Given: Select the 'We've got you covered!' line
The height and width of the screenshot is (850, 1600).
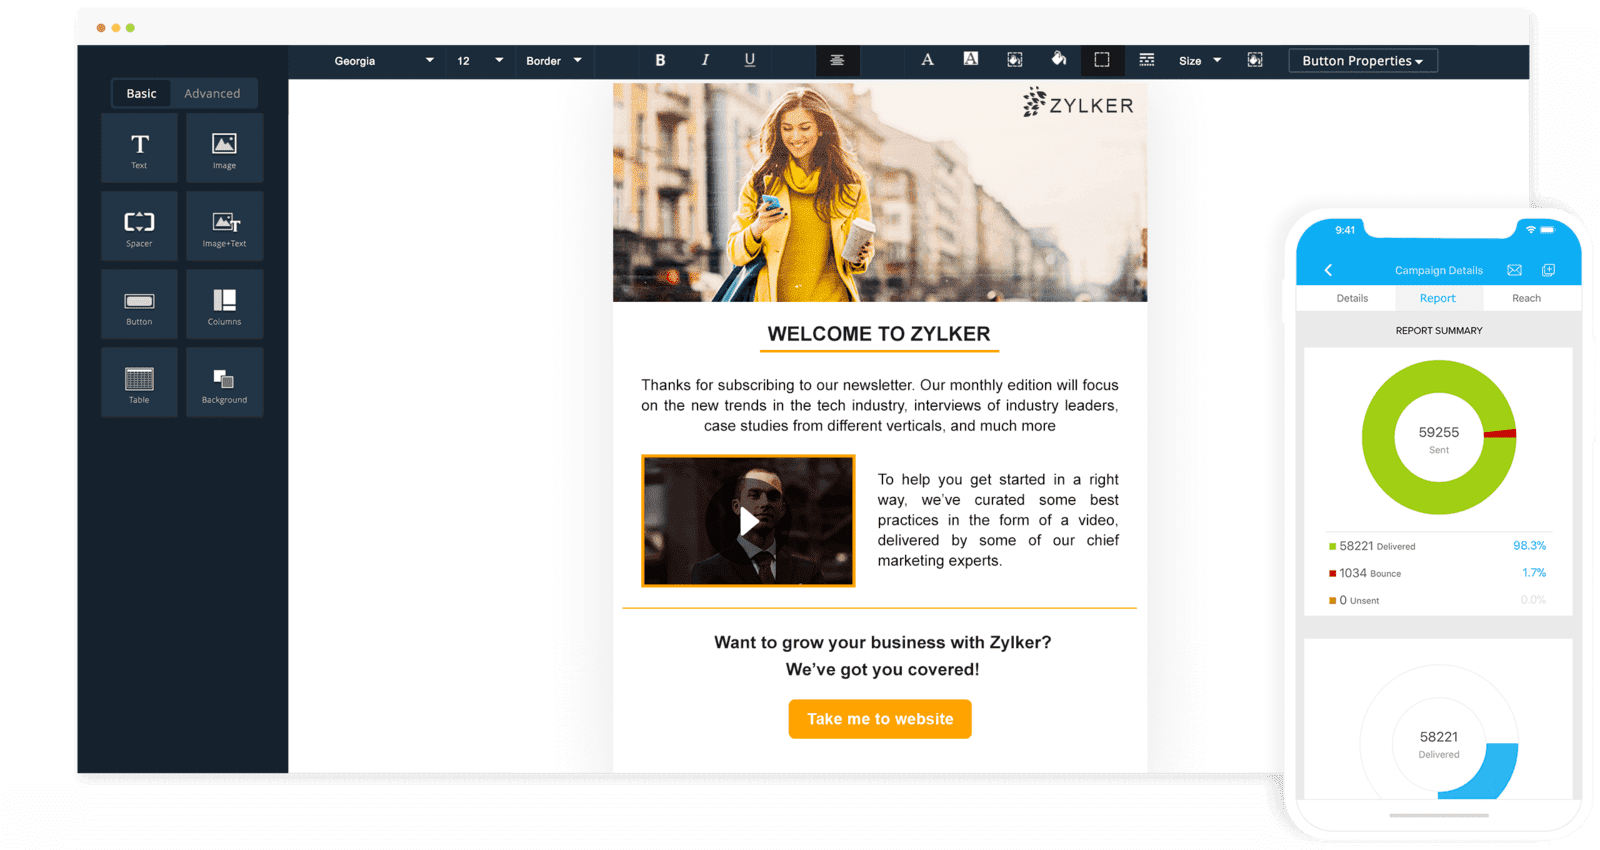Looking at the screenshot, I should (x=882, y=669).
